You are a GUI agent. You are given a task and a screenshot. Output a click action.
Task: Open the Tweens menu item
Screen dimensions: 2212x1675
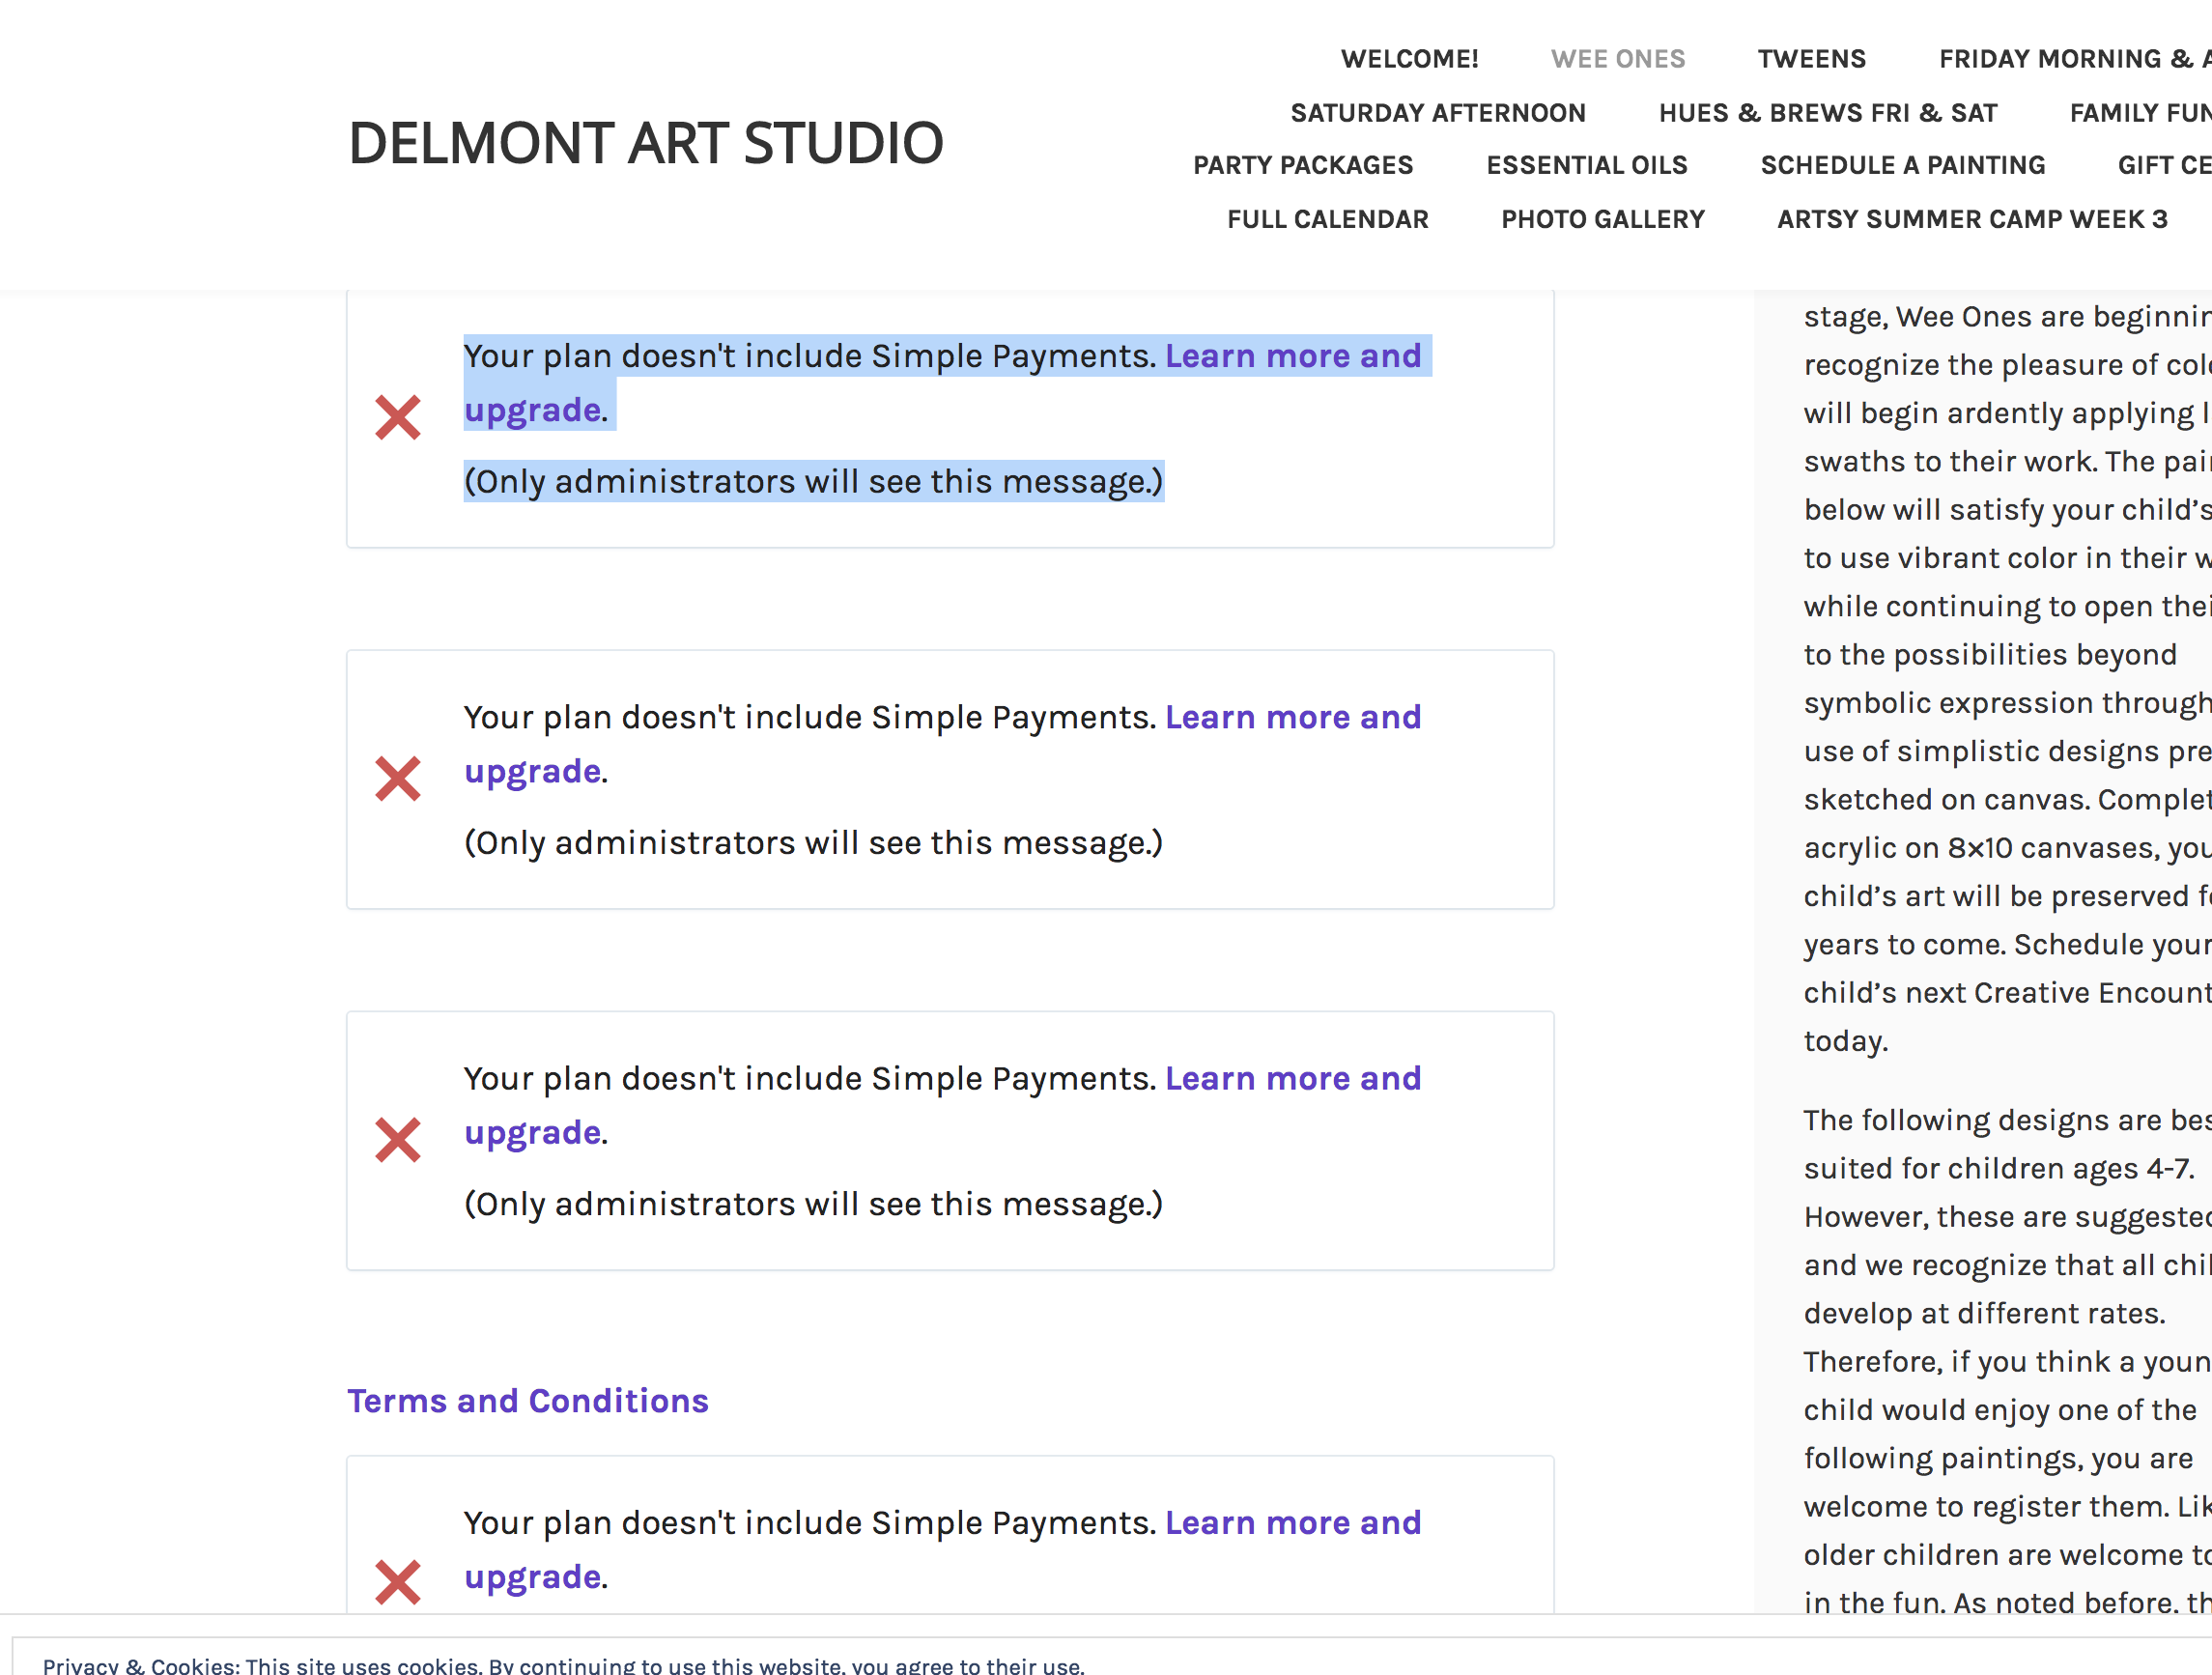pyautogui.click(x=1811, y=59)
